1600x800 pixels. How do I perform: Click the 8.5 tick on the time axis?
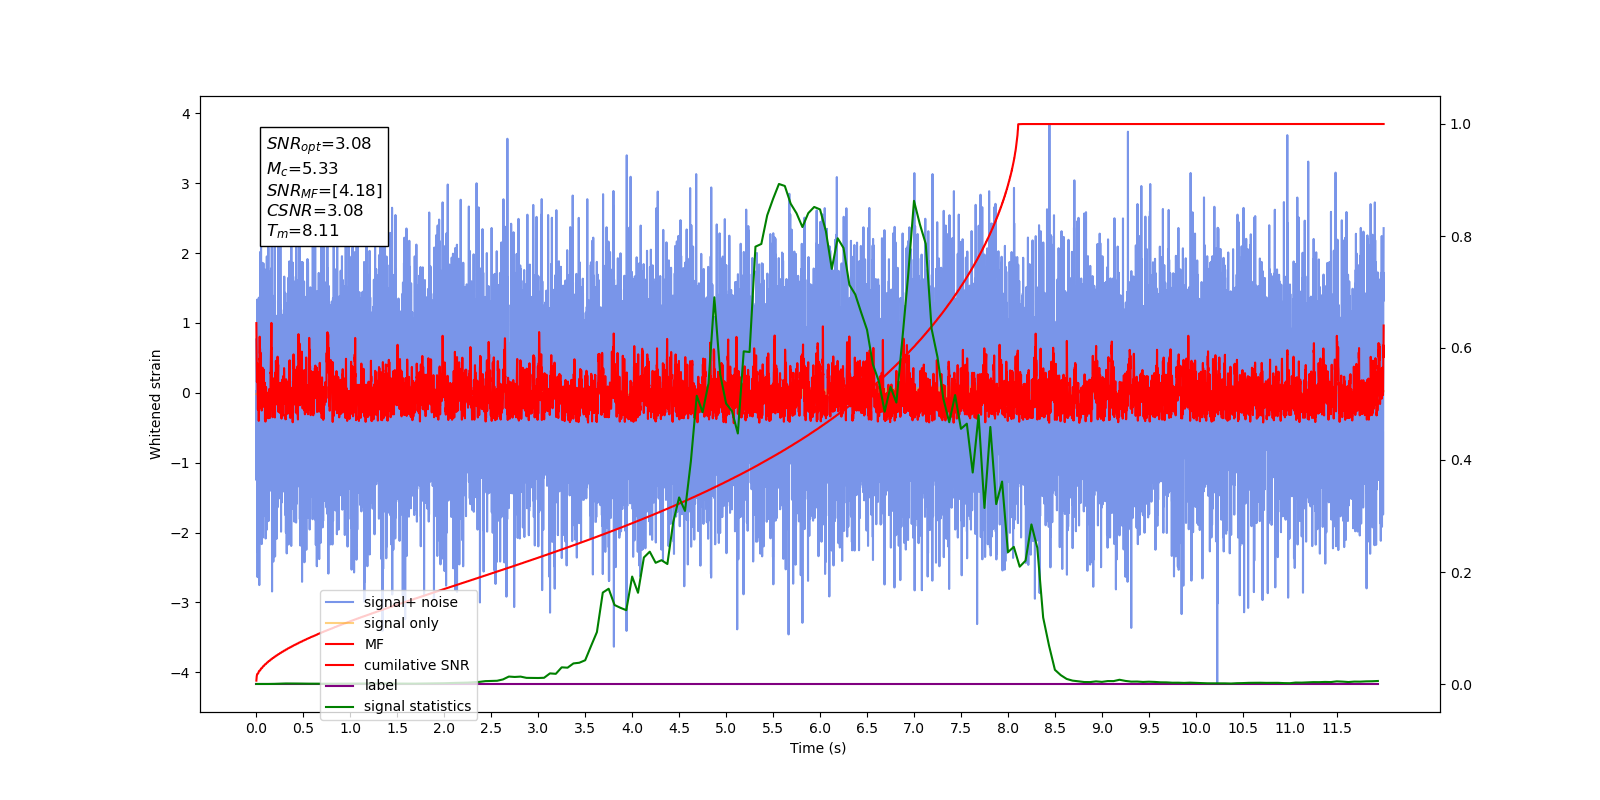1055,728
